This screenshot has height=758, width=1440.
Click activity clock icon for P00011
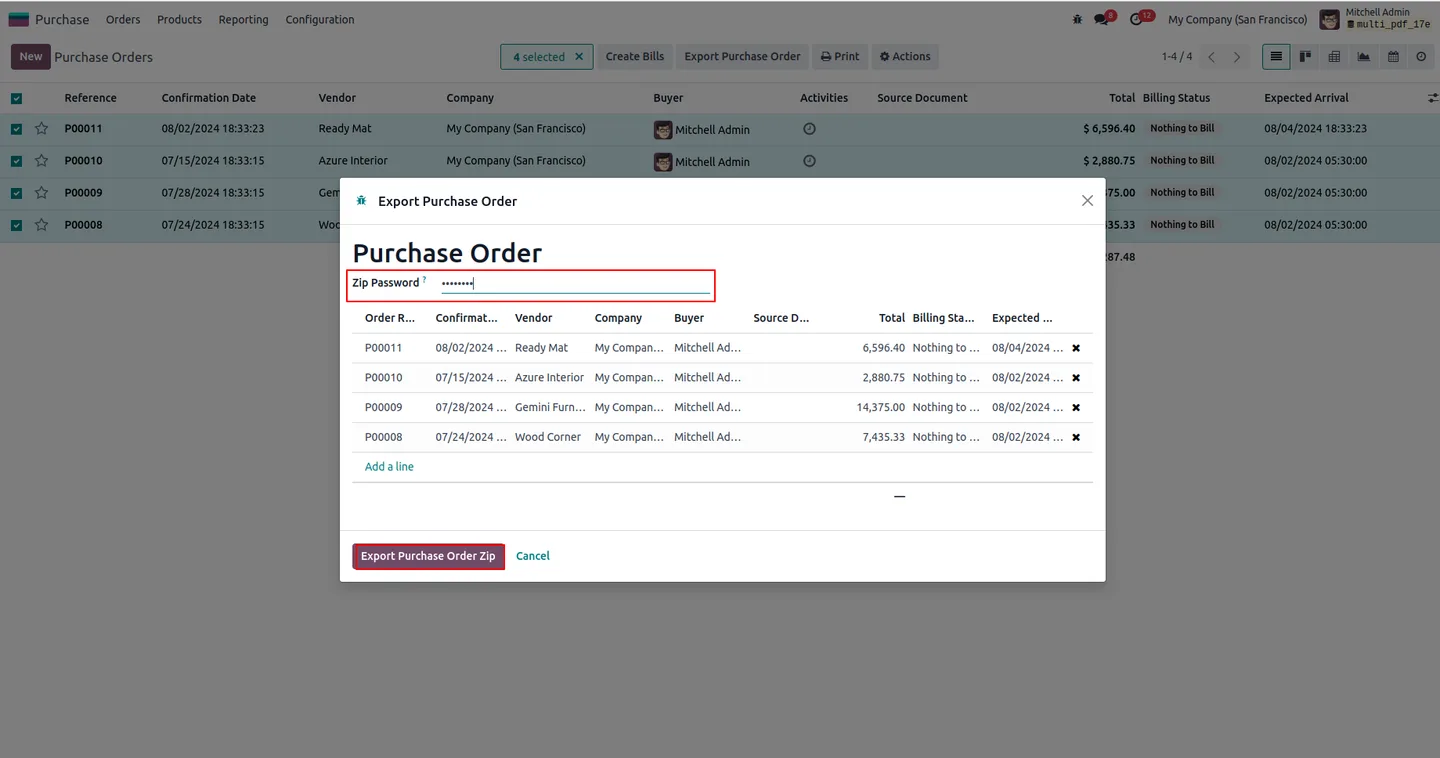coord(809,129)
